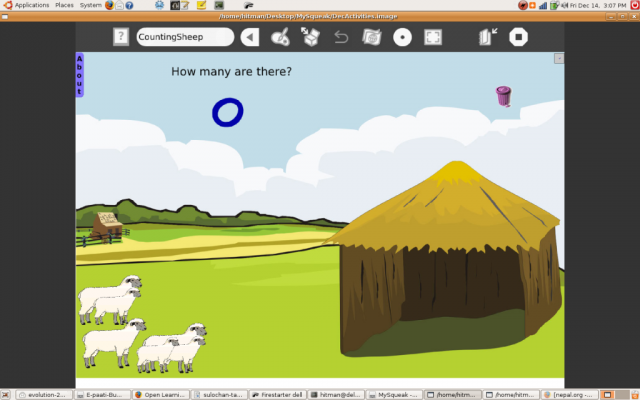
Task: Click the blue number zero answer
Action: pyautogui.click(x=227, y=112)
